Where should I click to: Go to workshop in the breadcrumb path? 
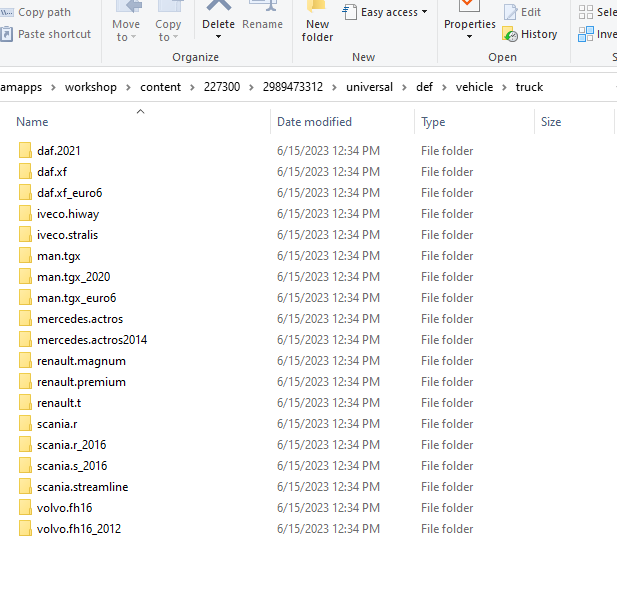(x=91, y=87)
